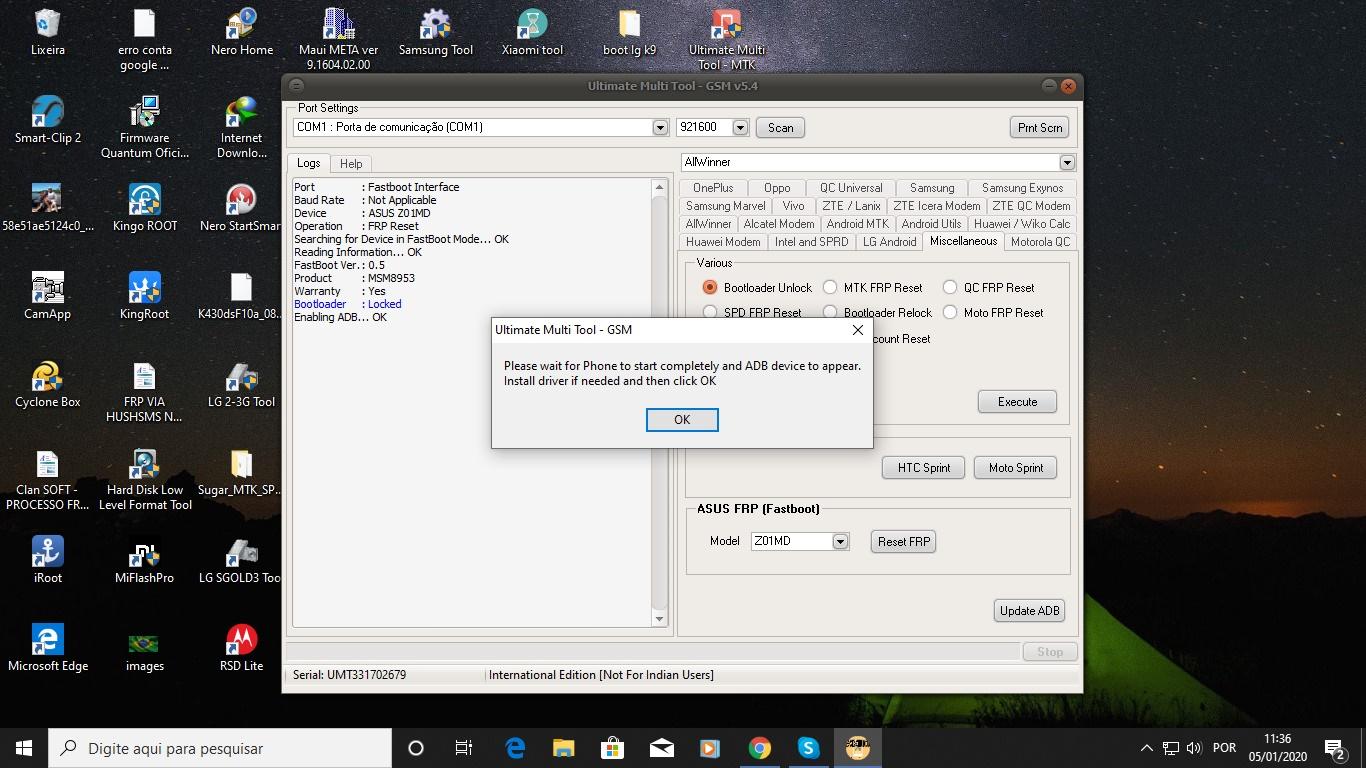This screenshot has width=1366, height=768.
Task: Open Firmware Quantum Oficial desktop icon
Action: tap(144, 128)
